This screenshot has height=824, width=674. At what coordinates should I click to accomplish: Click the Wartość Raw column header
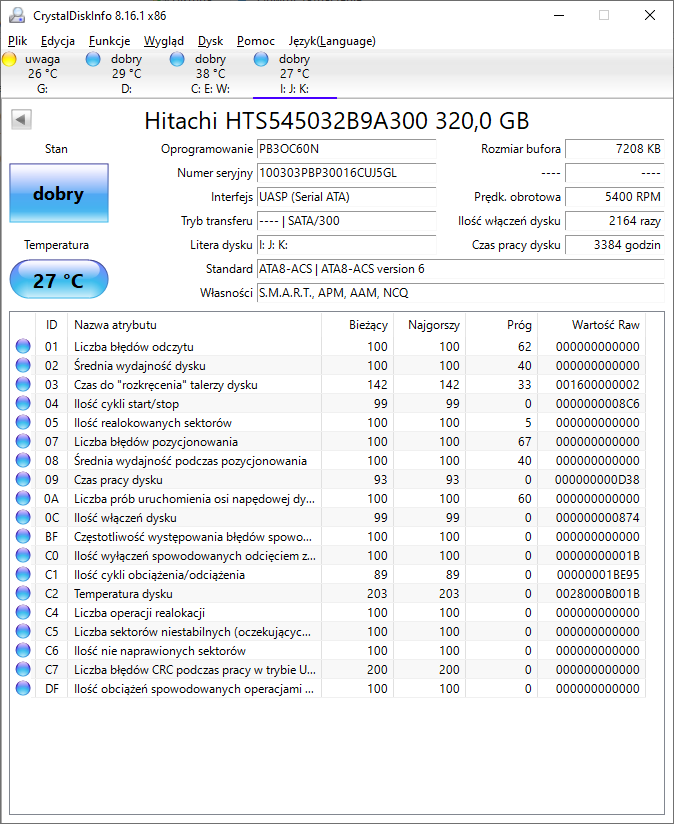tap(592, 325)
